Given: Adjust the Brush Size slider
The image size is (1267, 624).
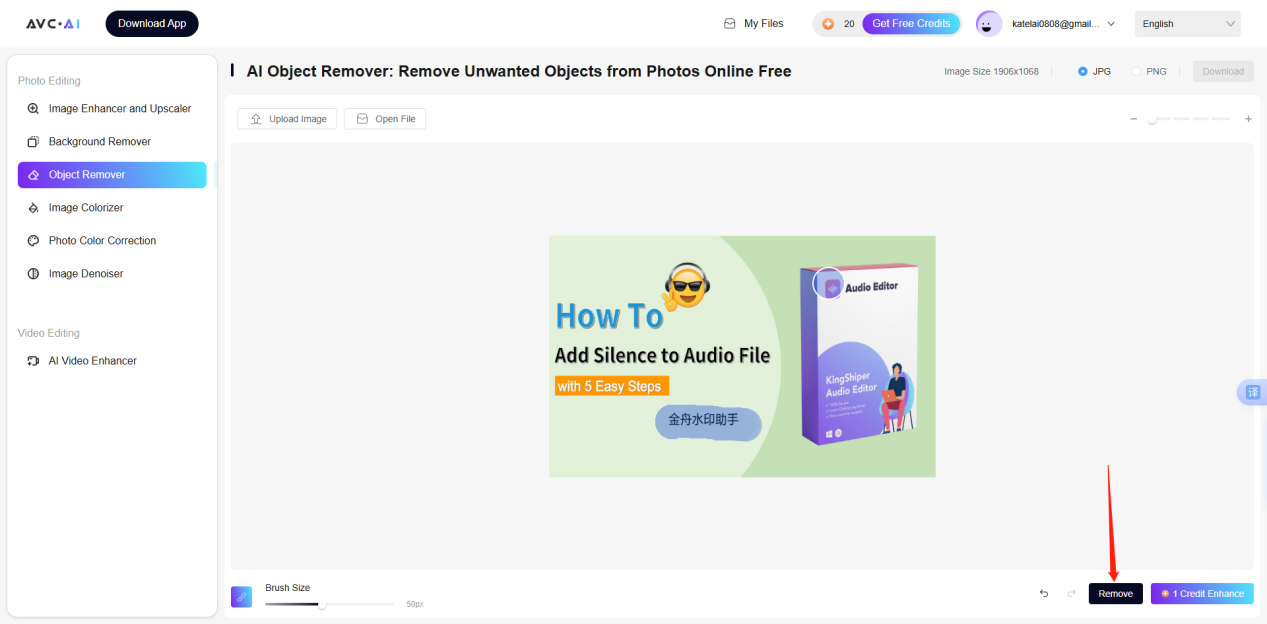Looking at the screenshot, I should 329,604.
